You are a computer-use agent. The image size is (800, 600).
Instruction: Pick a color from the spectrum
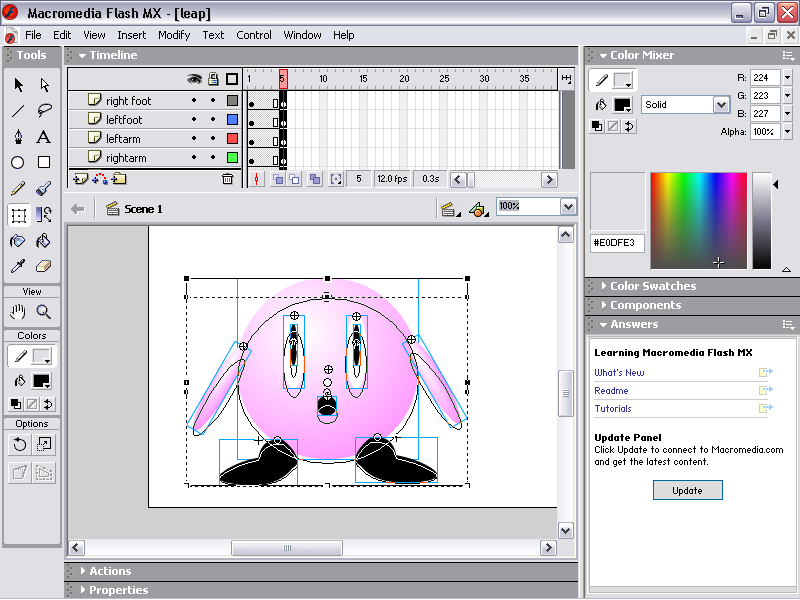pyautogui.click(x=698, y=220)
